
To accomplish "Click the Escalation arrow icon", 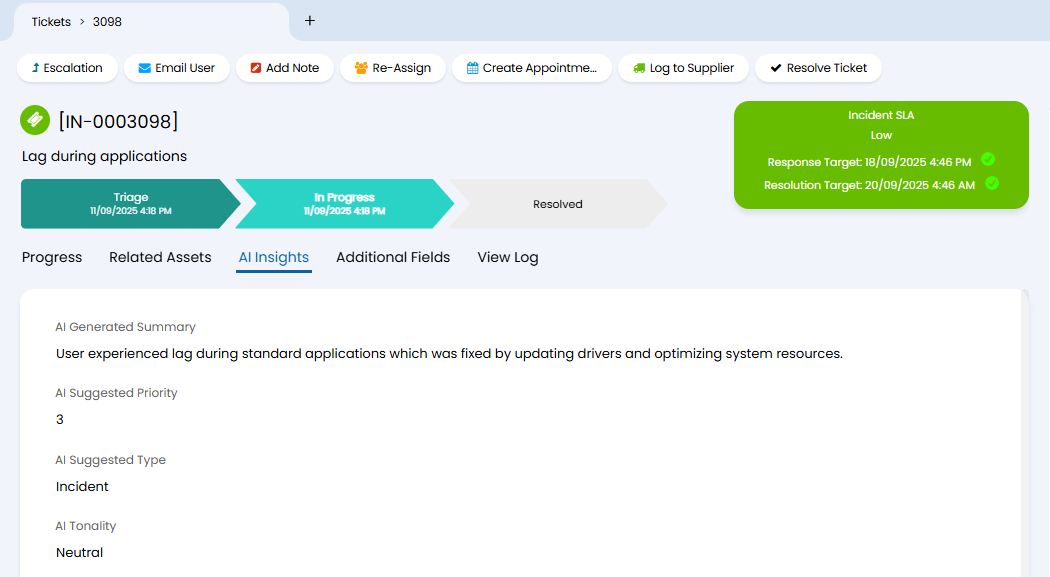I will tap(36, 68).
